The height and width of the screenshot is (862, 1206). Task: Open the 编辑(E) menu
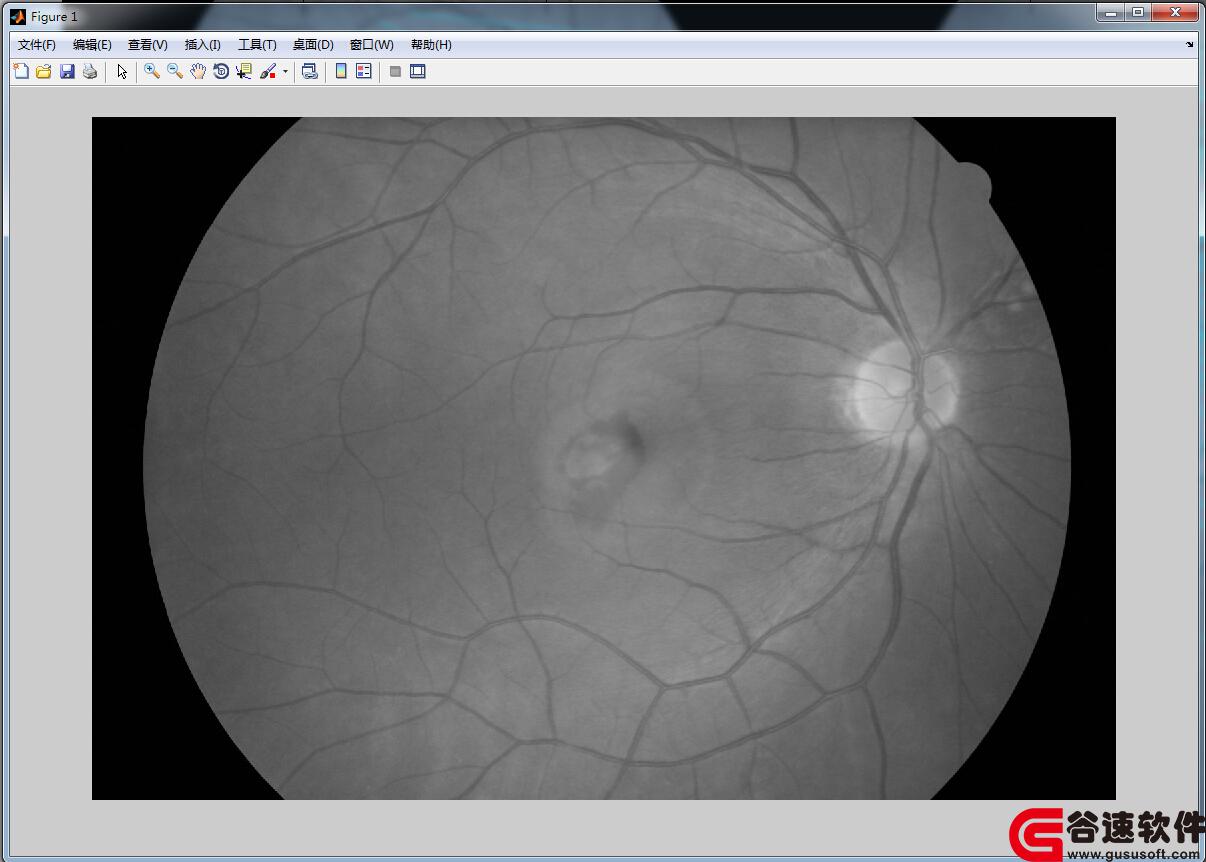[x=92, y=45]
